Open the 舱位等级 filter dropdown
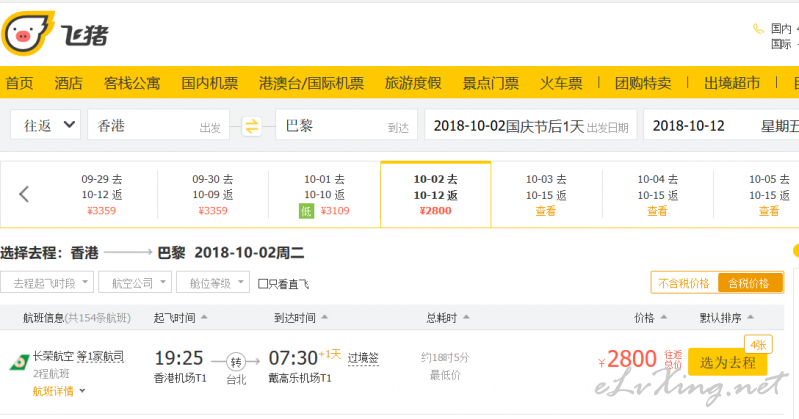799x419 pixels. pyautogui.click(x=213, y=283)
